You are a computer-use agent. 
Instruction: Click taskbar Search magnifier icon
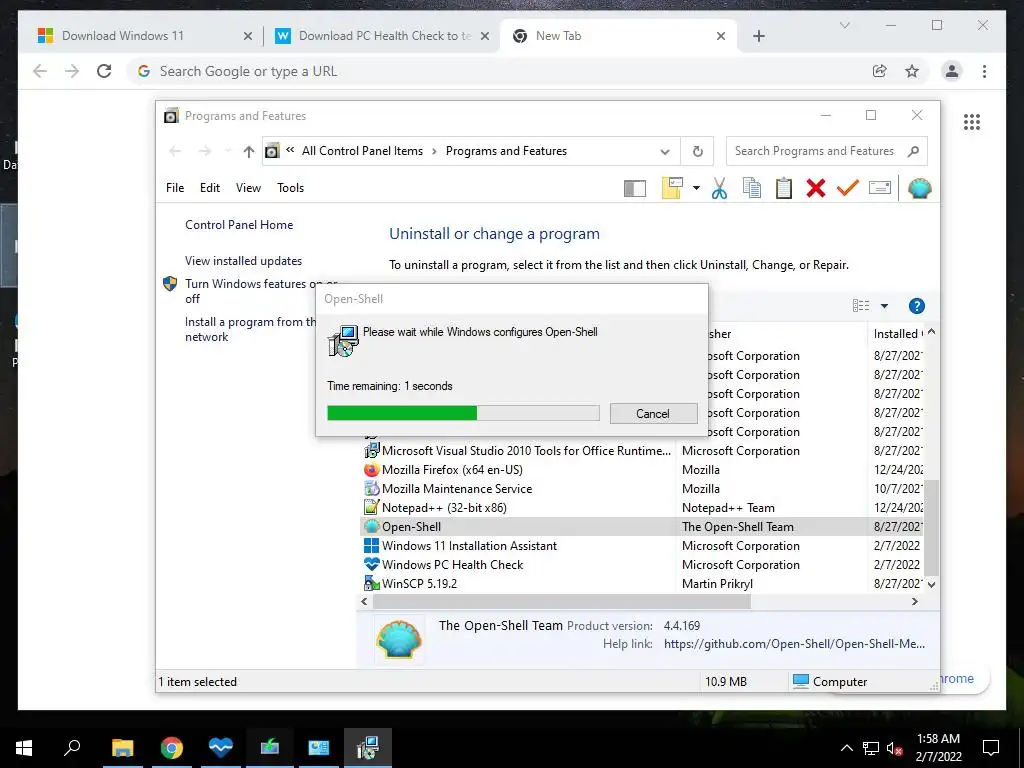72,748
